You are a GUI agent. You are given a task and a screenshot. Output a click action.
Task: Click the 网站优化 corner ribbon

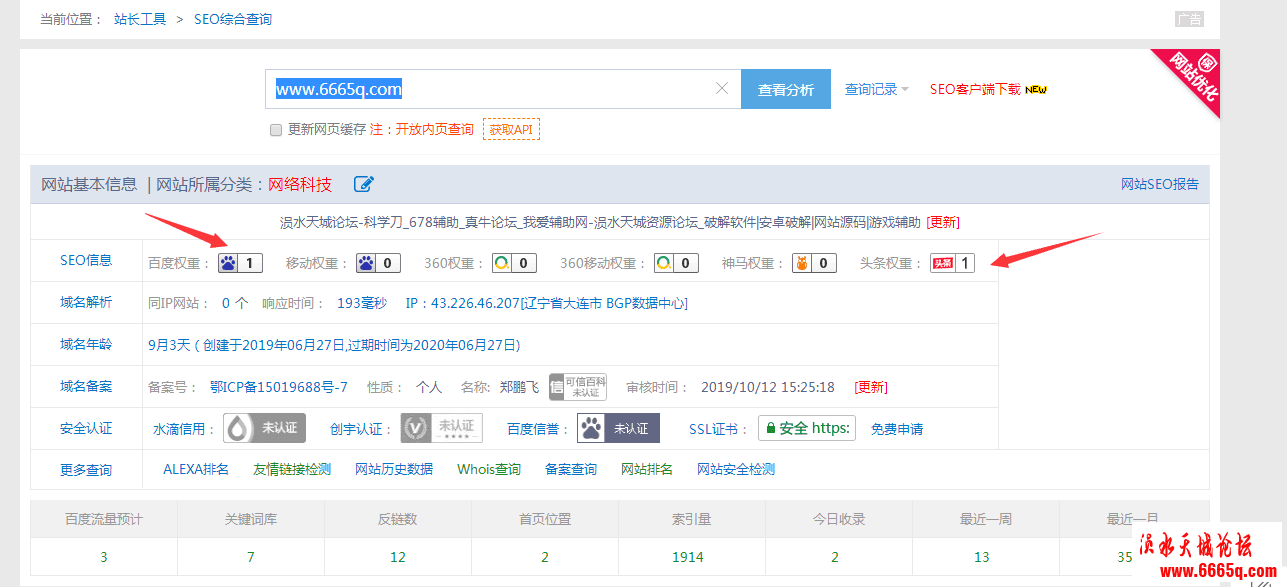tap(1190, 82)
